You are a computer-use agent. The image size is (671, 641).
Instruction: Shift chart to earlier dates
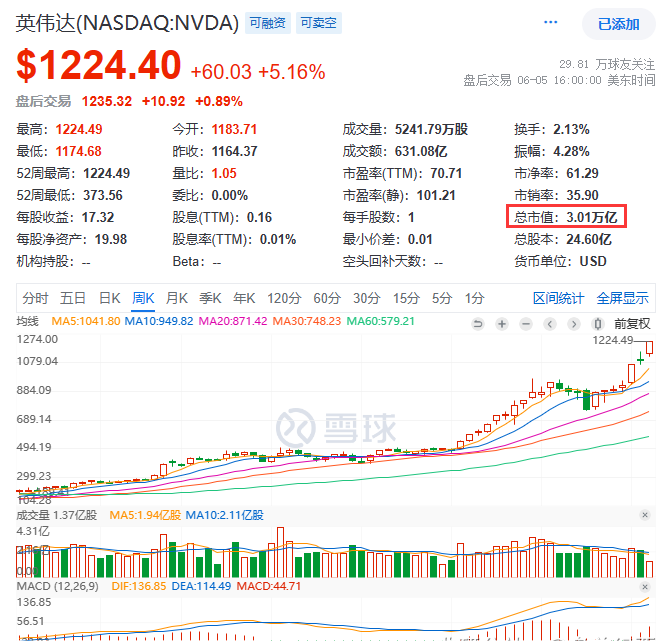[550, 324]
